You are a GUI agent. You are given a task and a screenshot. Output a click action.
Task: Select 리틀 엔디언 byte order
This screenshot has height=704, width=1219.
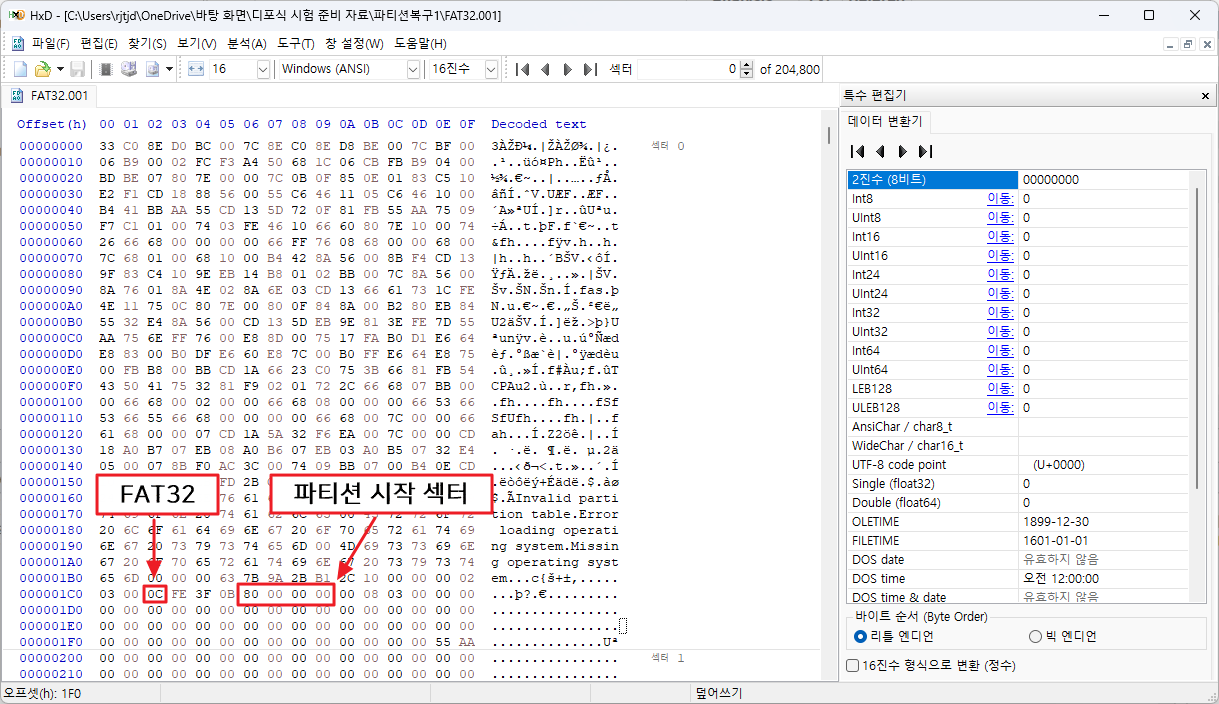click(x=895, y=636)
